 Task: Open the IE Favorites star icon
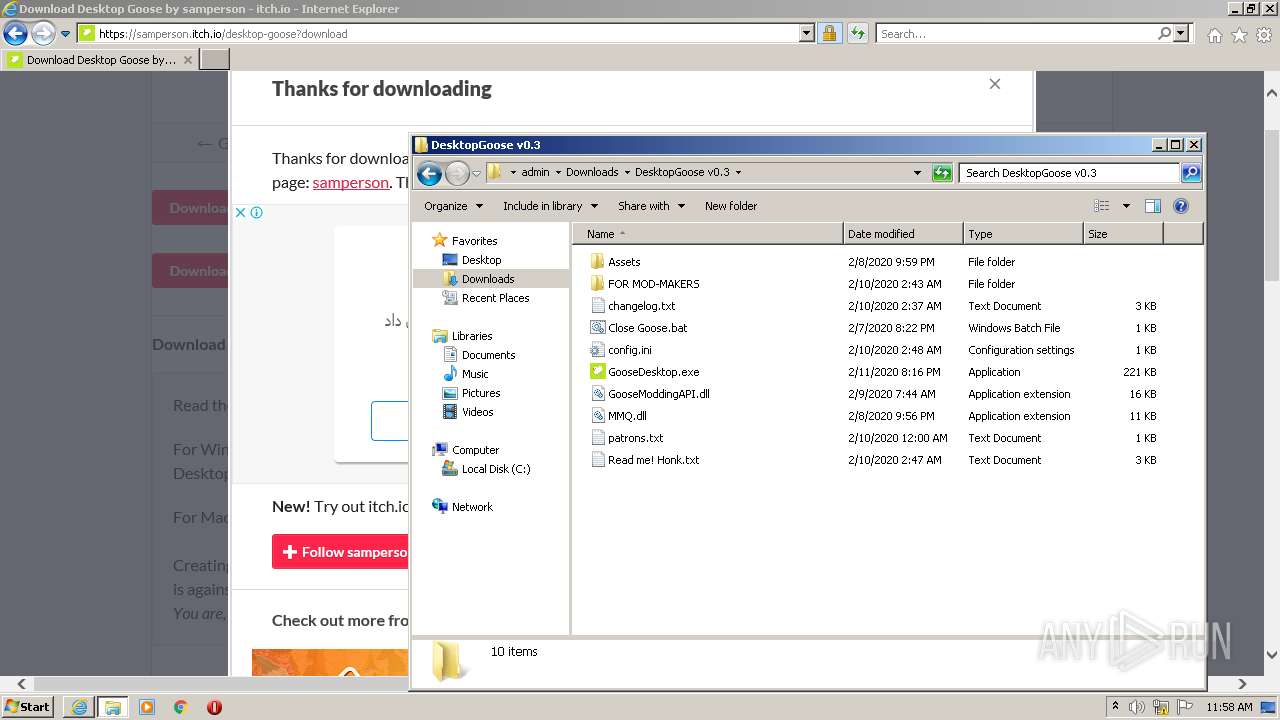(x=1239, y=35)
